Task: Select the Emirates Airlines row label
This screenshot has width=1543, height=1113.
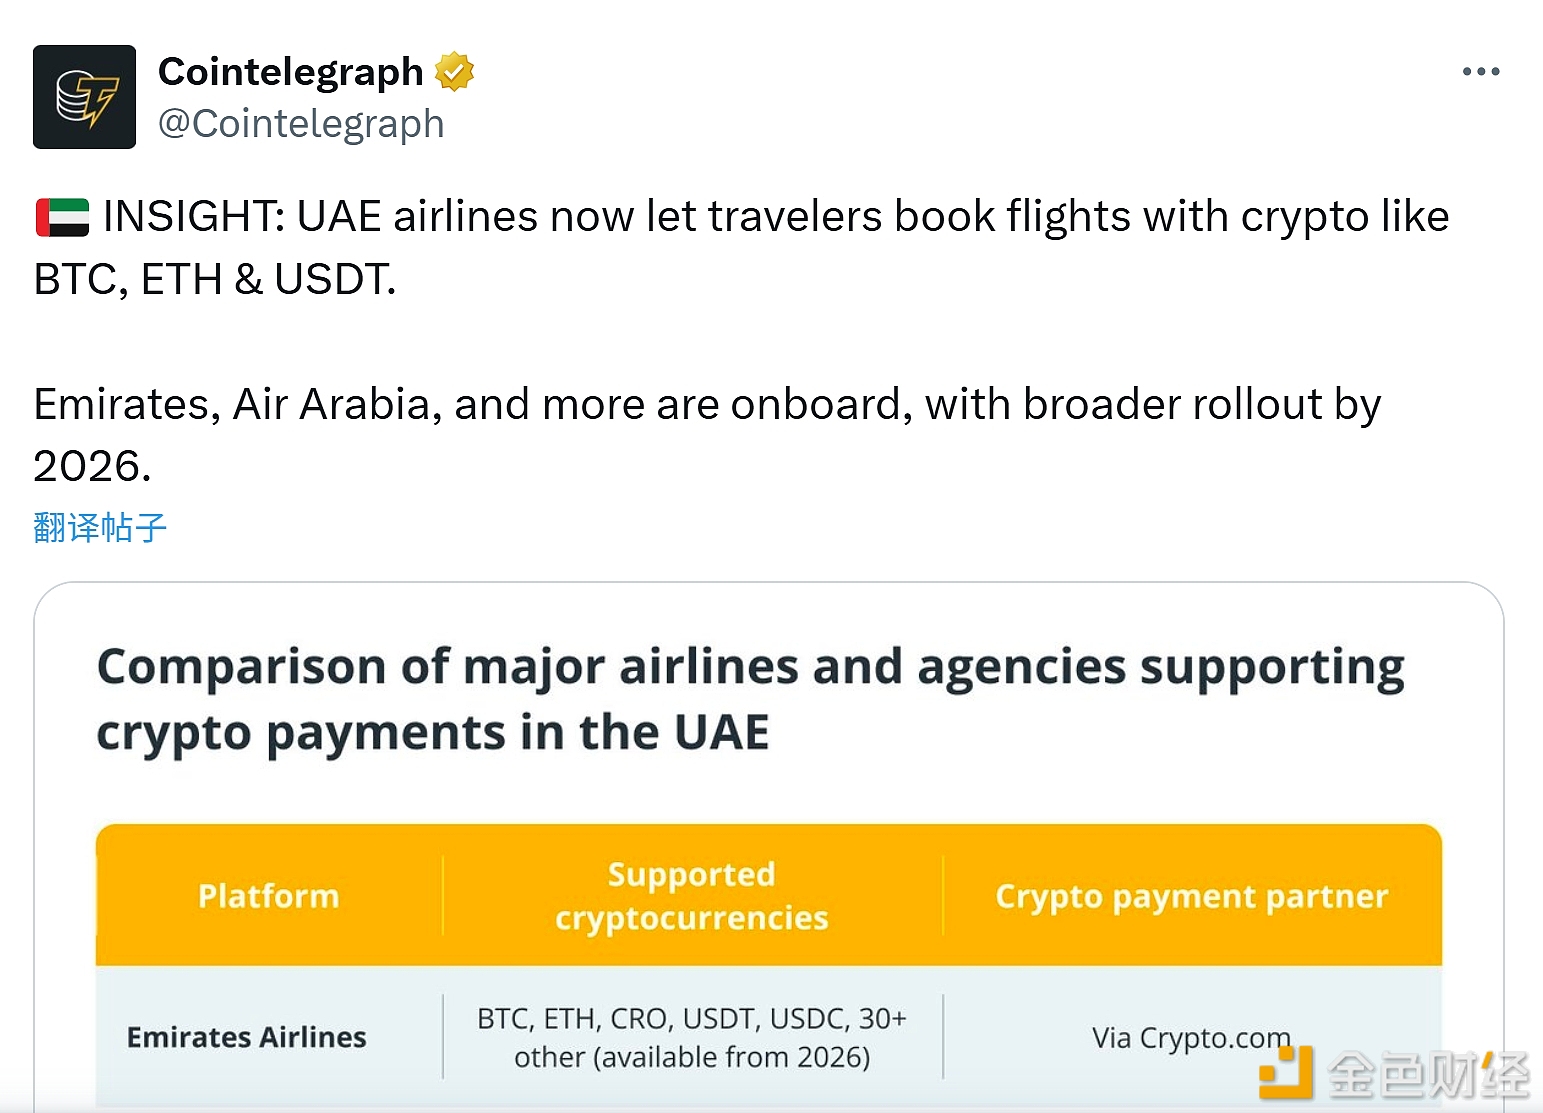Action: click(x=246, y=1037)
